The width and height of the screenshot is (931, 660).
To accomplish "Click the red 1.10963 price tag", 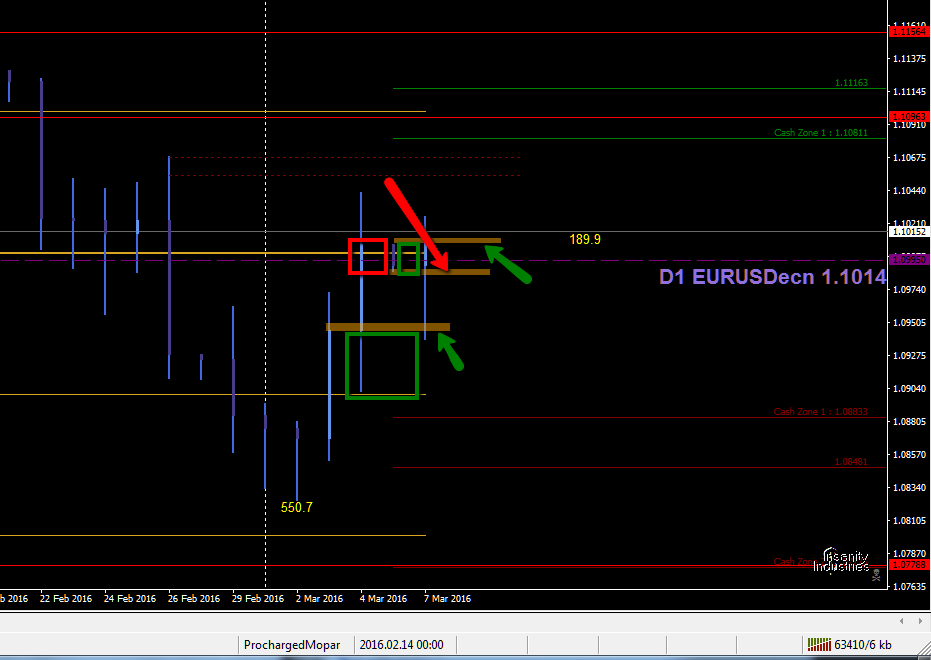I will pyautogui.click(x=910, y=117).
